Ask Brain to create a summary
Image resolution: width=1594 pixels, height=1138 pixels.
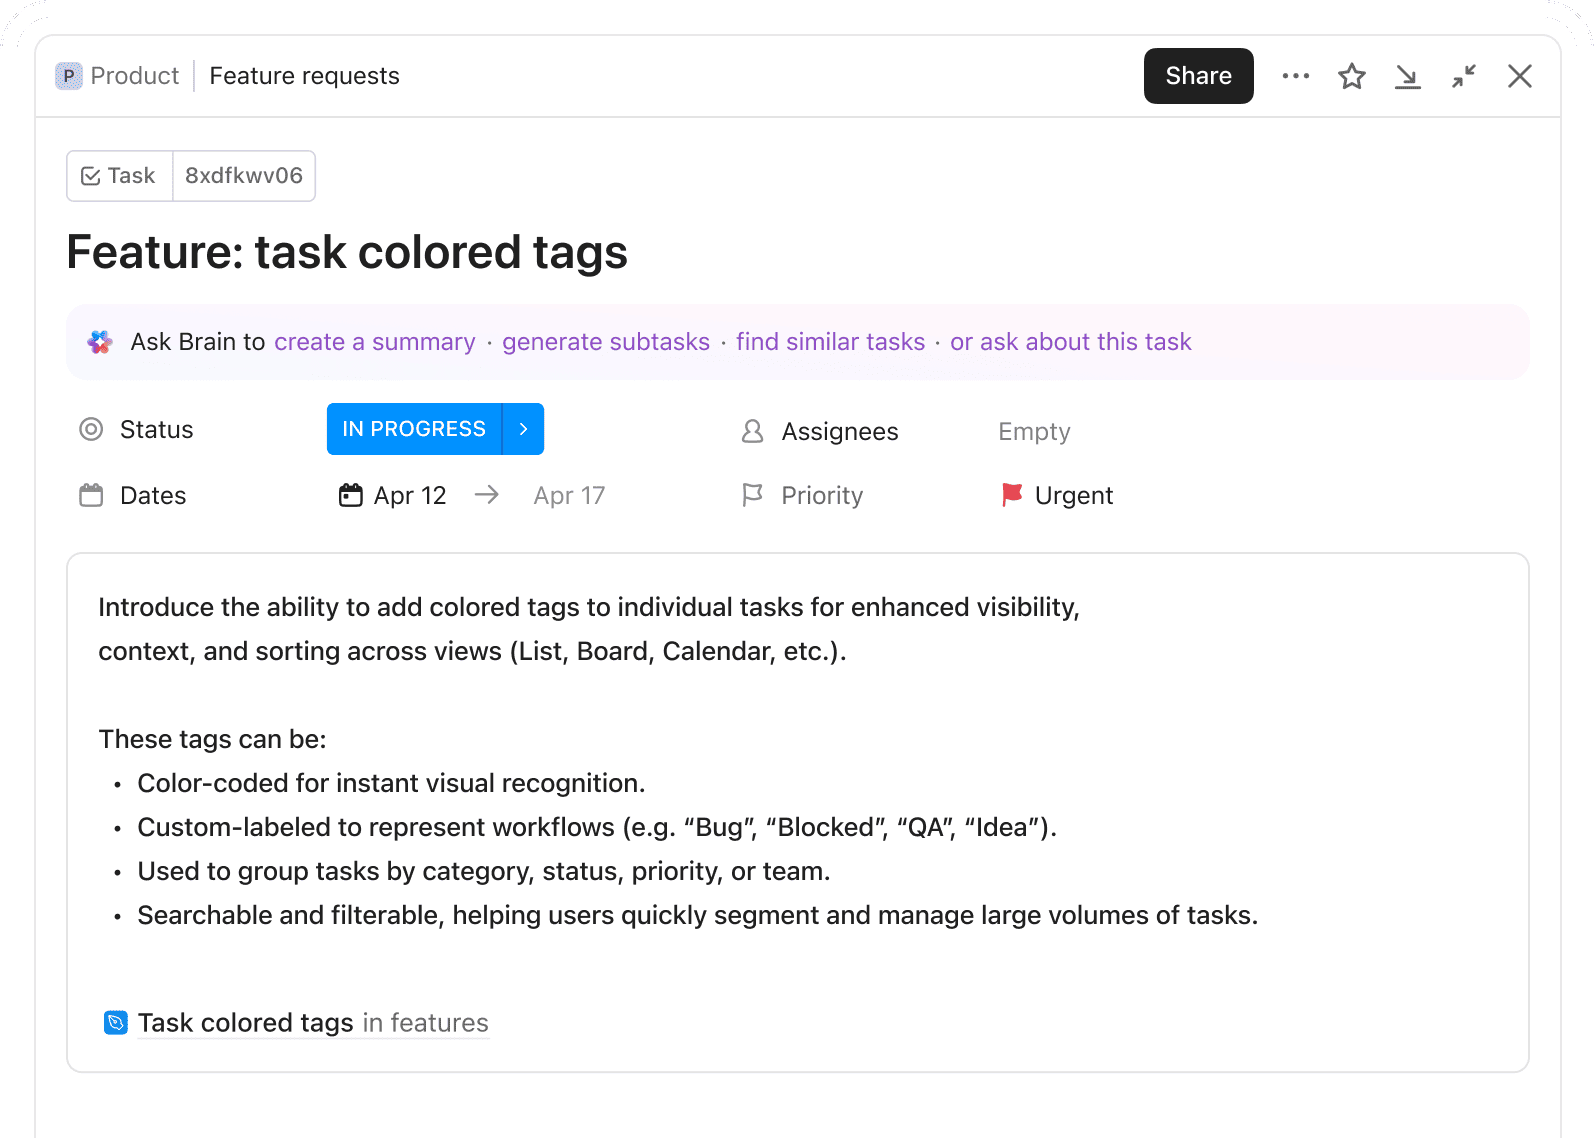pos(375,342)
